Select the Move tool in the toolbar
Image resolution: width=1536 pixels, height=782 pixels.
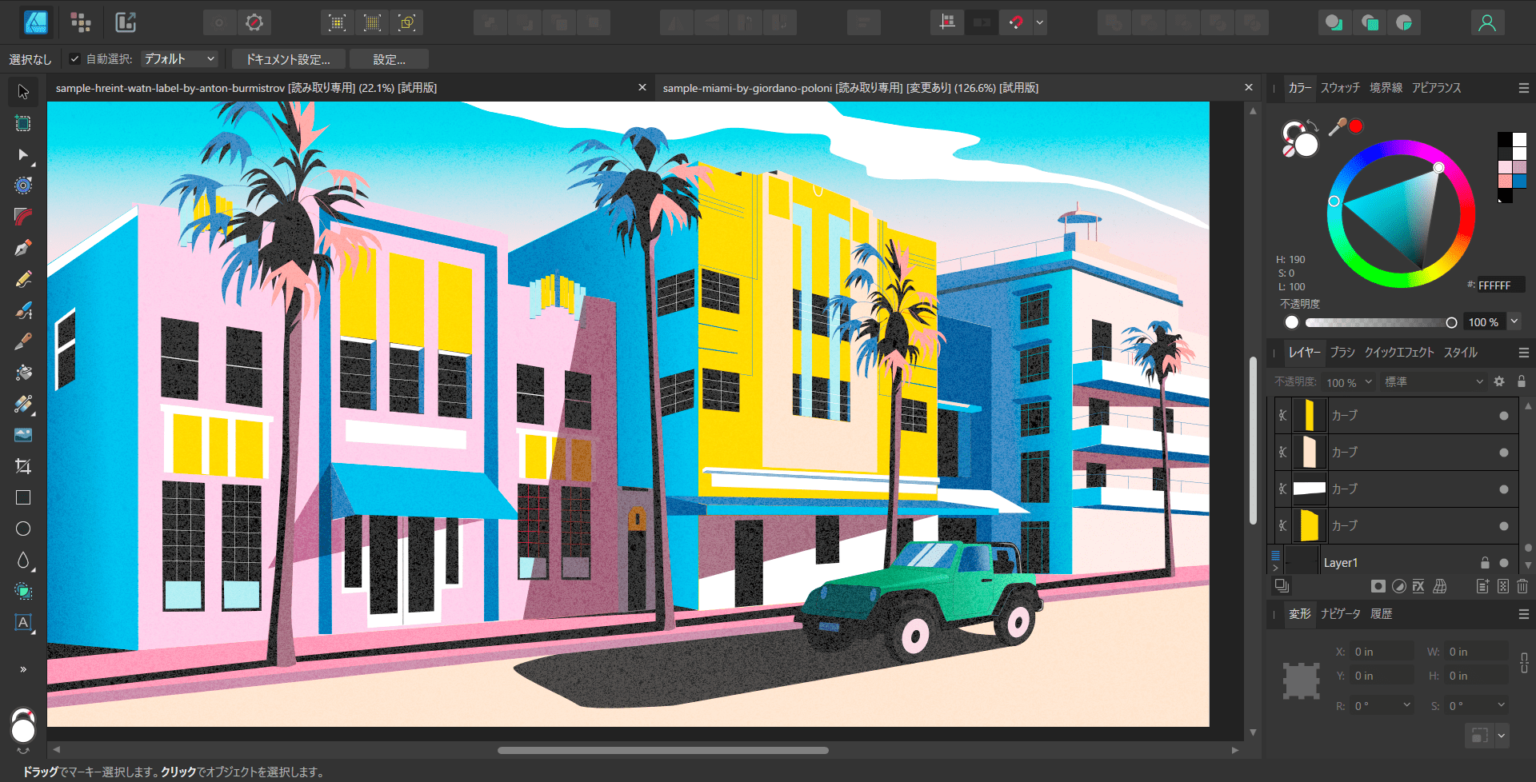pos(22,91)
